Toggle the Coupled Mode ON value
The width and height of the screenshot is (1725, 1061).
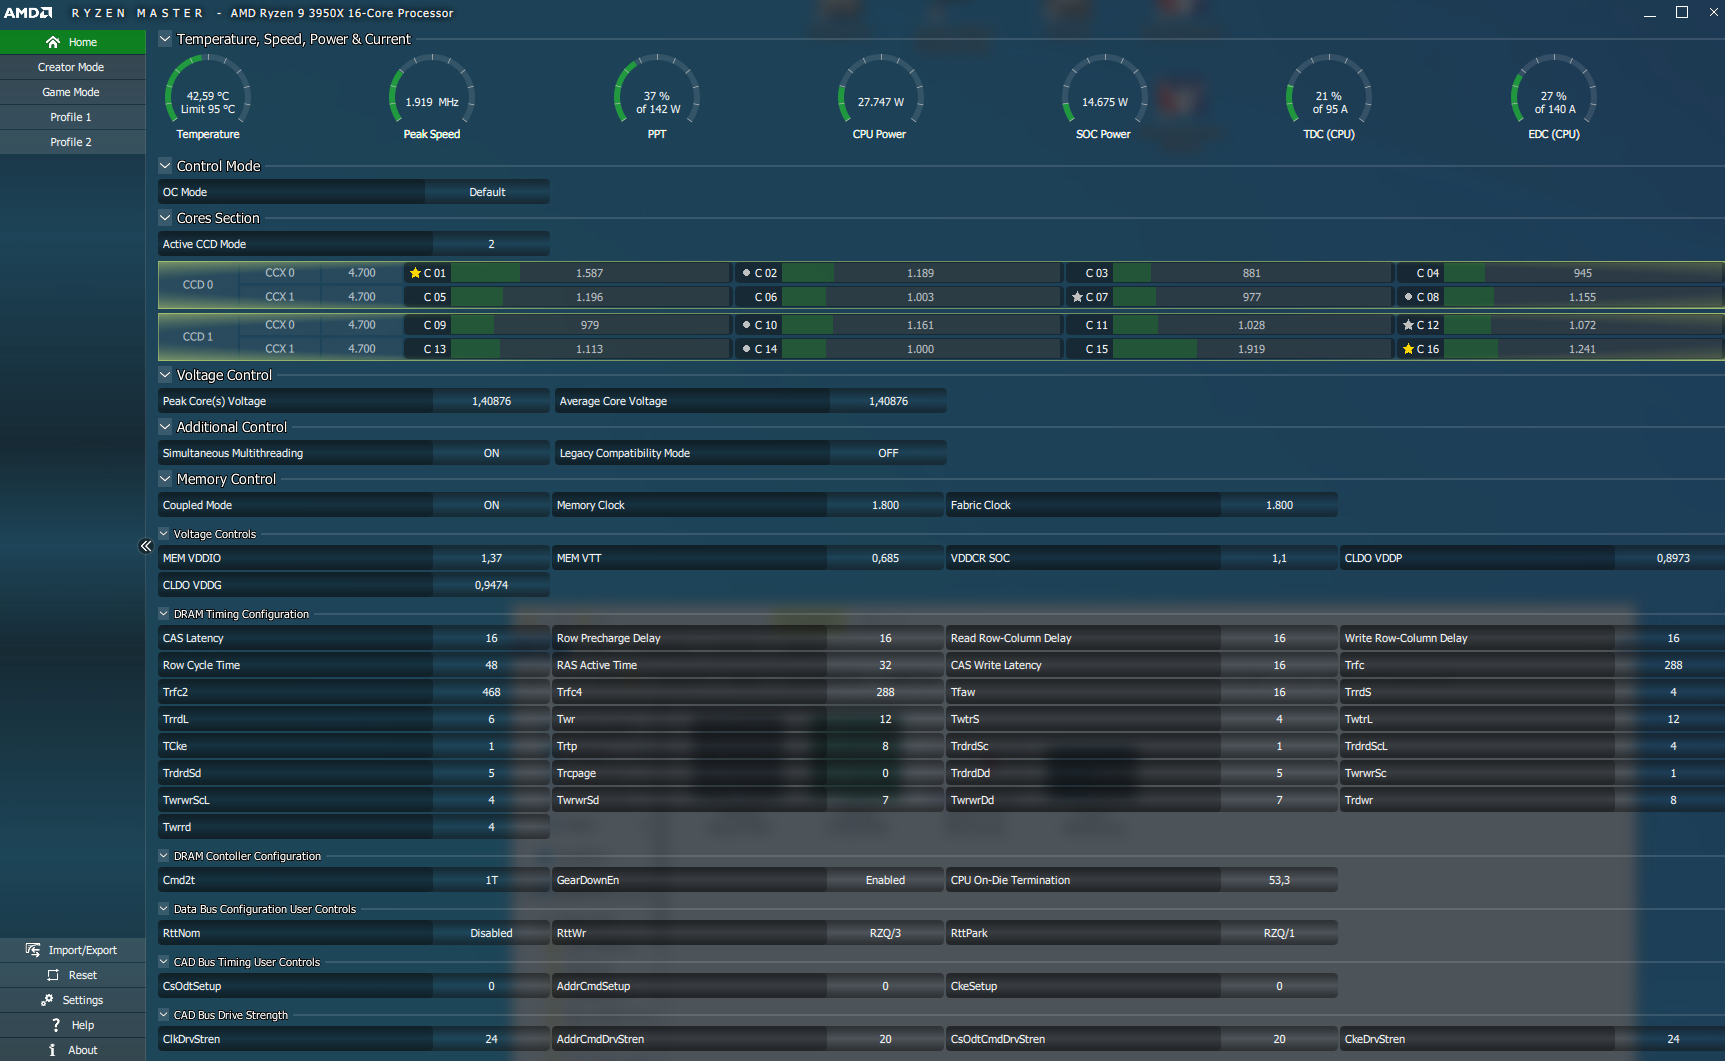click(491, 505)
